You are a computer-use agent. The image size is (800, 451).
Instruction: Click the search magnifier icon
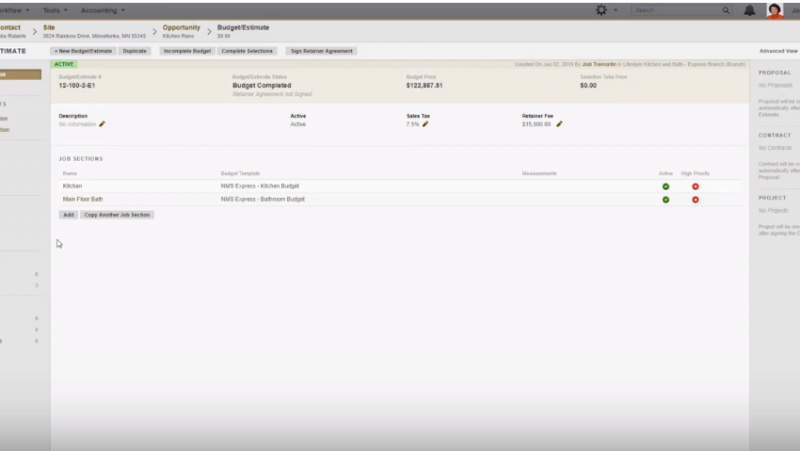click(726, 10)
